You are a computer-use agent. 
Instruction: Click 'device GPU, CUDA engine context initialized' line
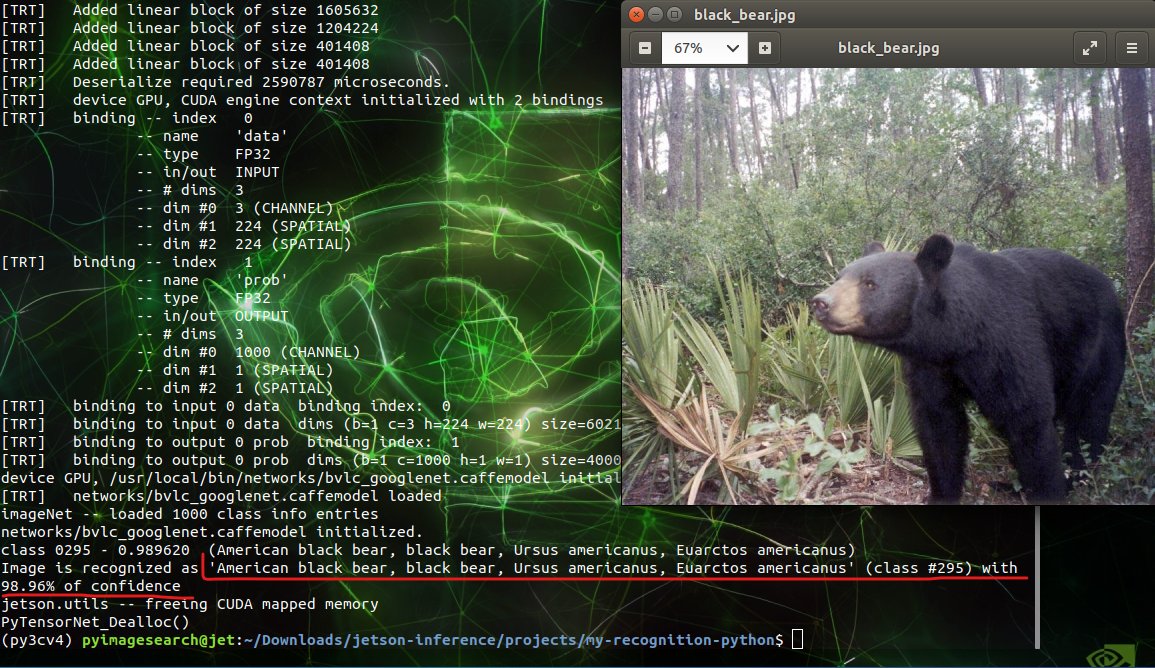click(337, 100)
